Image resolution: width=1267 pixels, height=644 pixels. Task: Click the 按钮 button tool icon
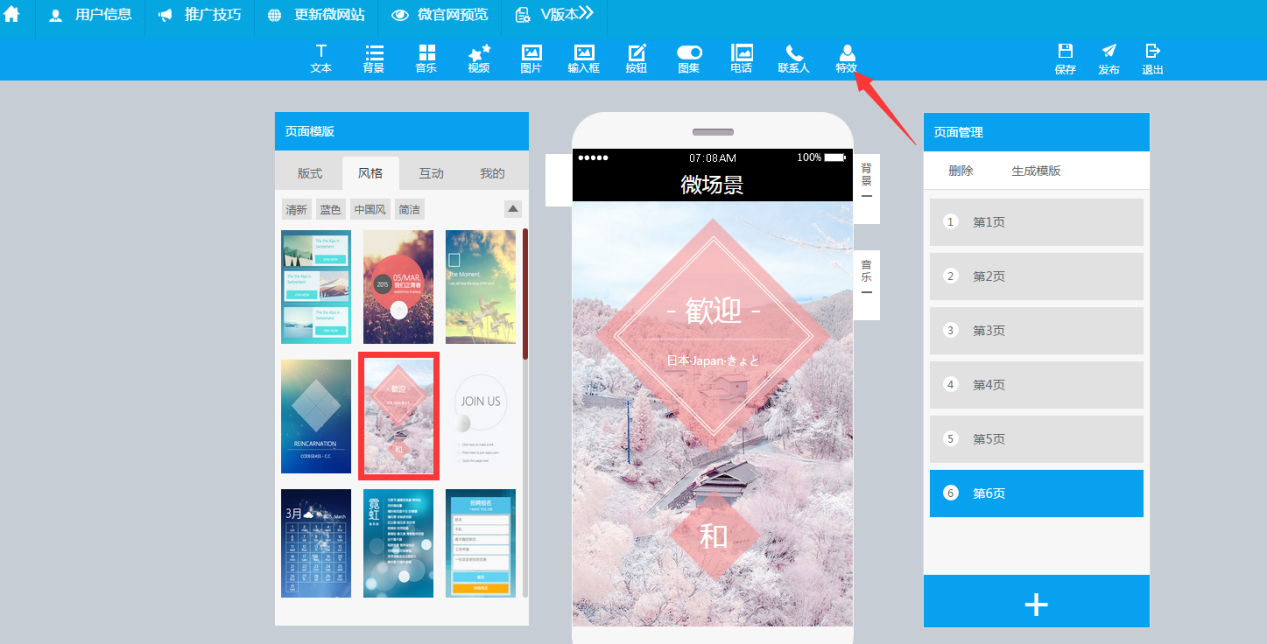click(x=636, y=58)
